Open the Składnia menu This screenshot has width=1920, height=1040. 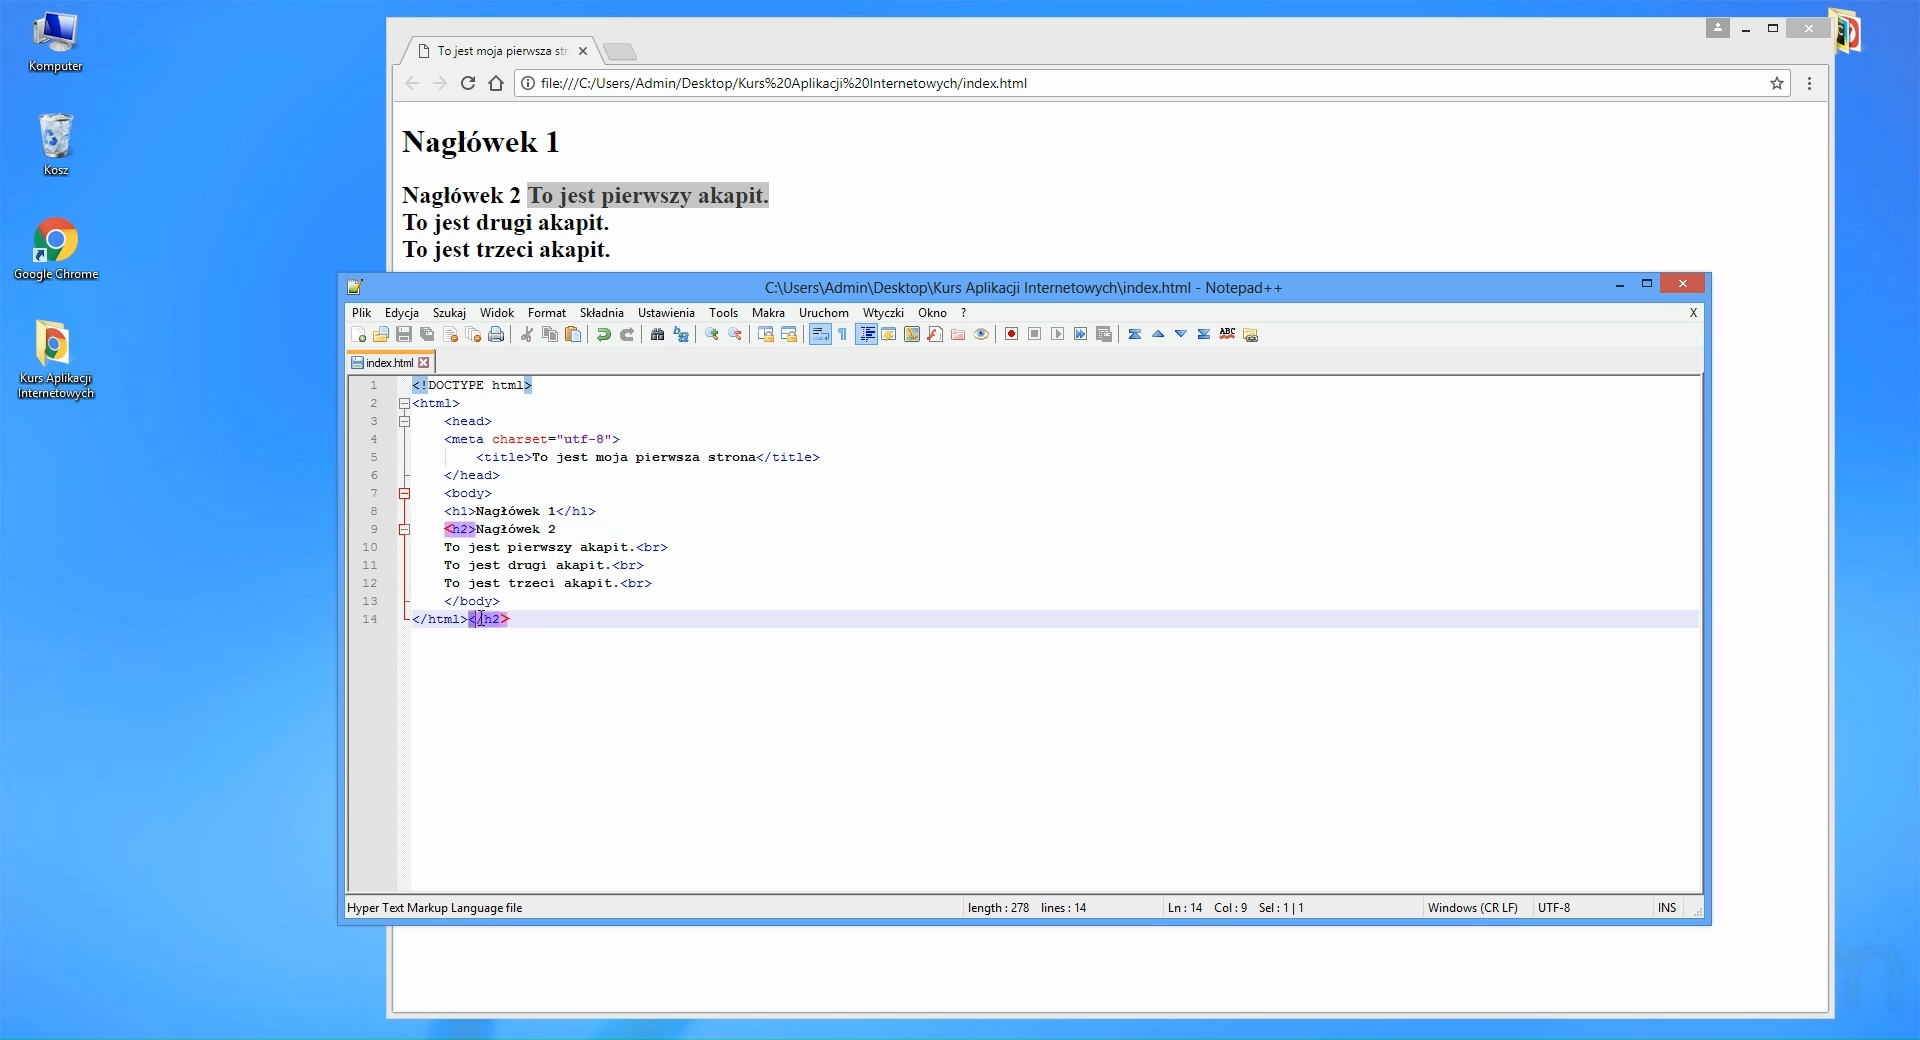601,313
